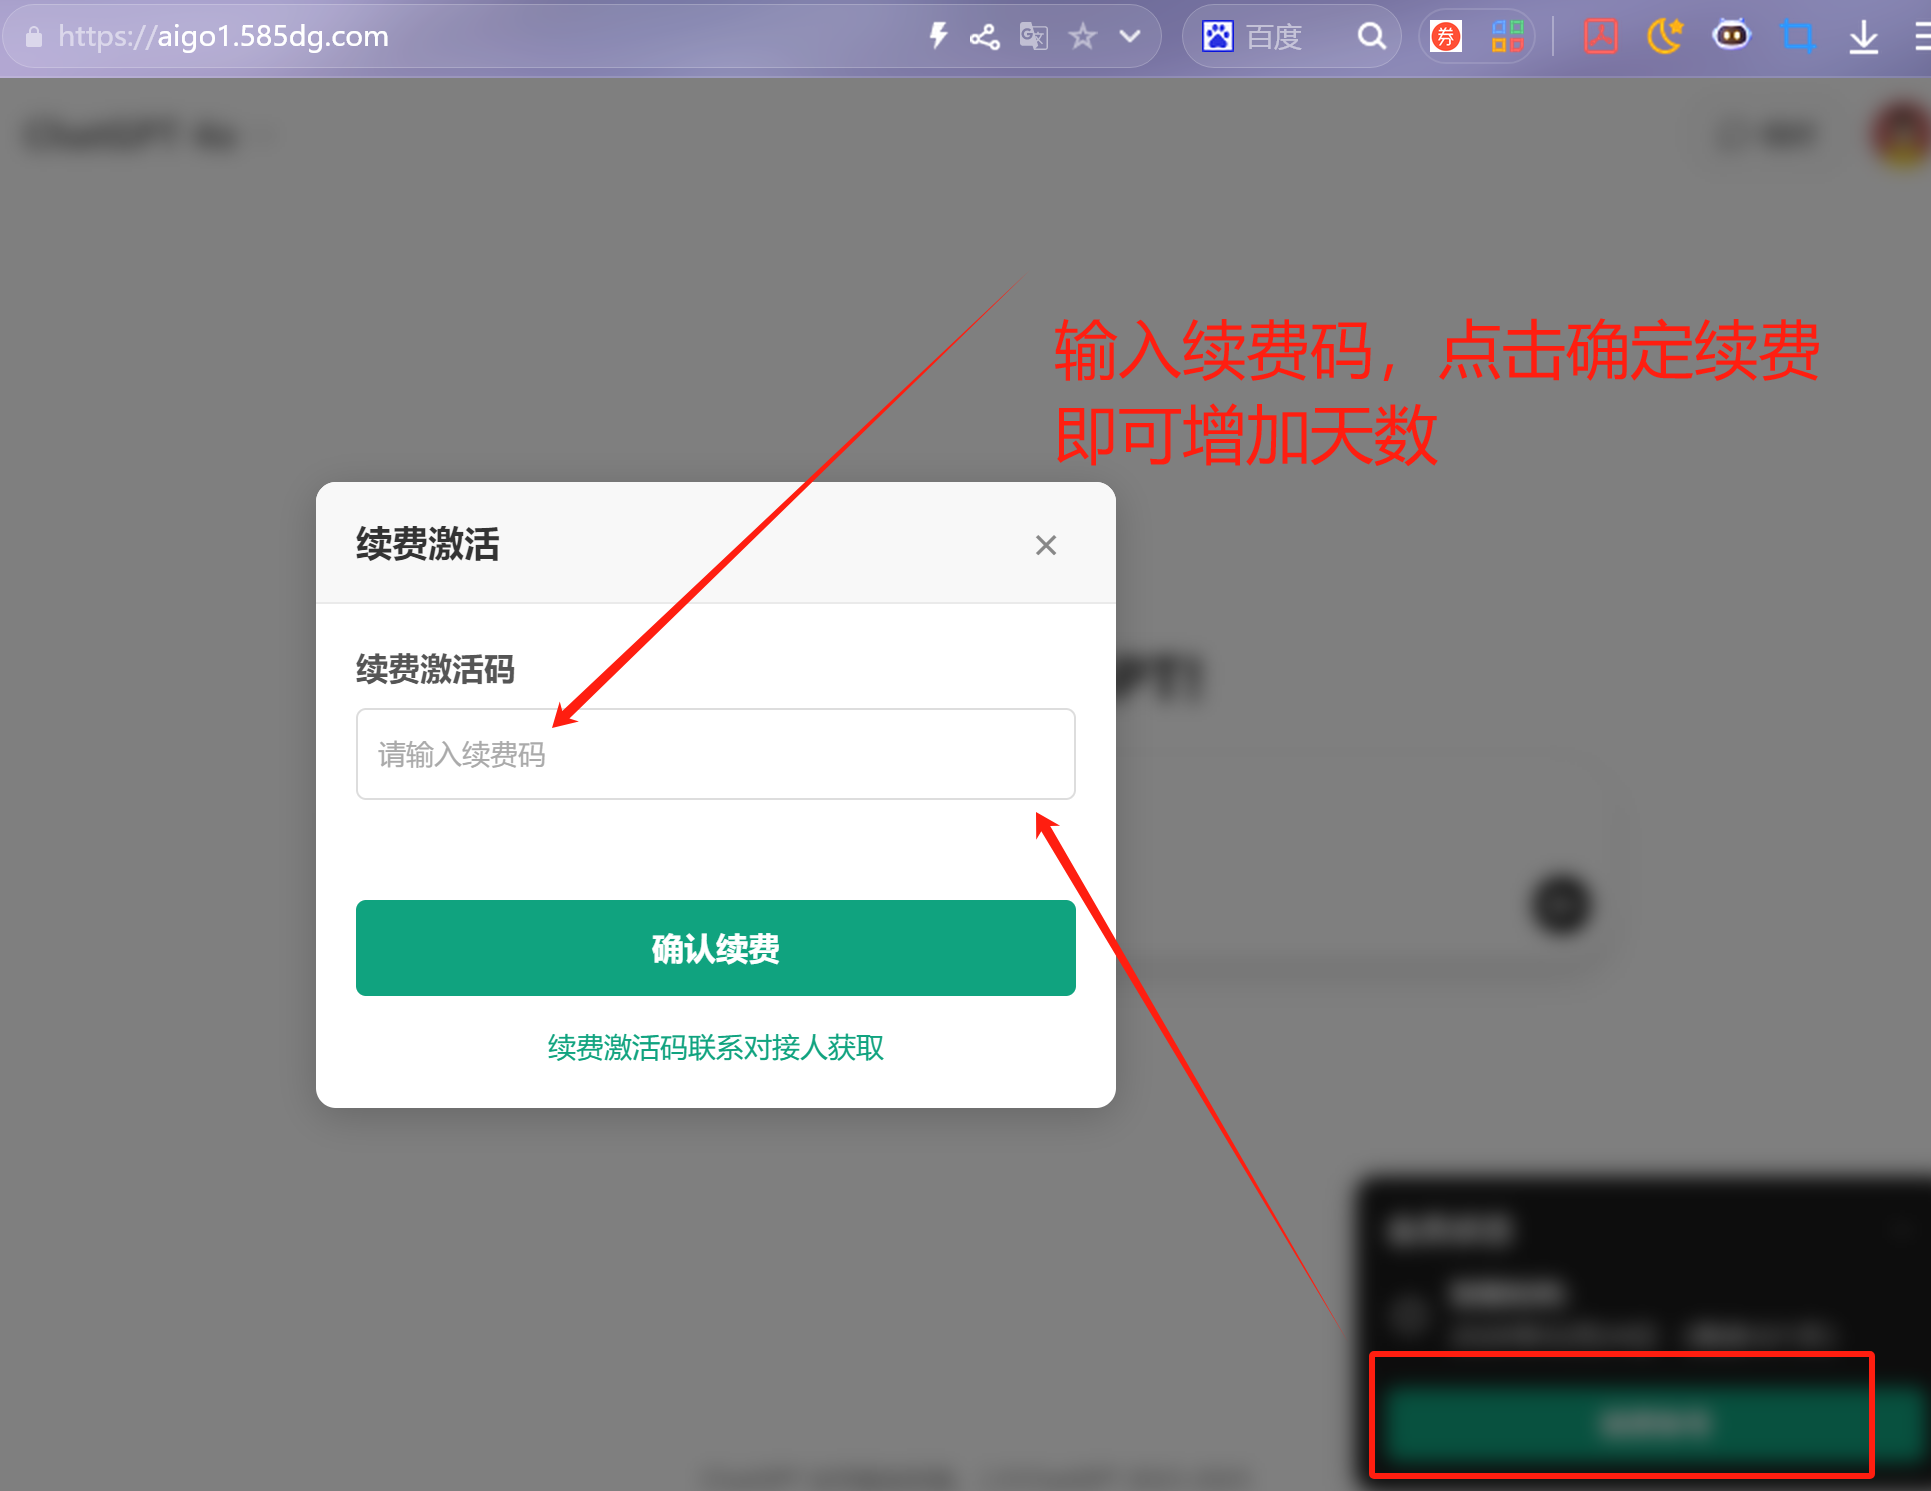Screen dimensions: 1931x1491
Task: Click the lightning speed mode icon
Action: click(938, 37)
